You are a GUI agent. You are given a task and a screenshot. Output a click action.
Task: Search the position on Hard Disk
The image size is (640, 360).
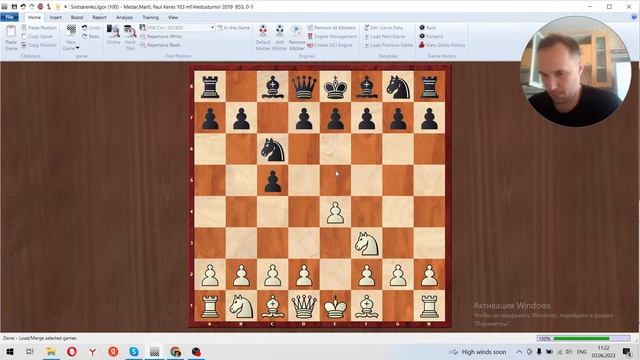pyautogui.click(x=130, y=37)
